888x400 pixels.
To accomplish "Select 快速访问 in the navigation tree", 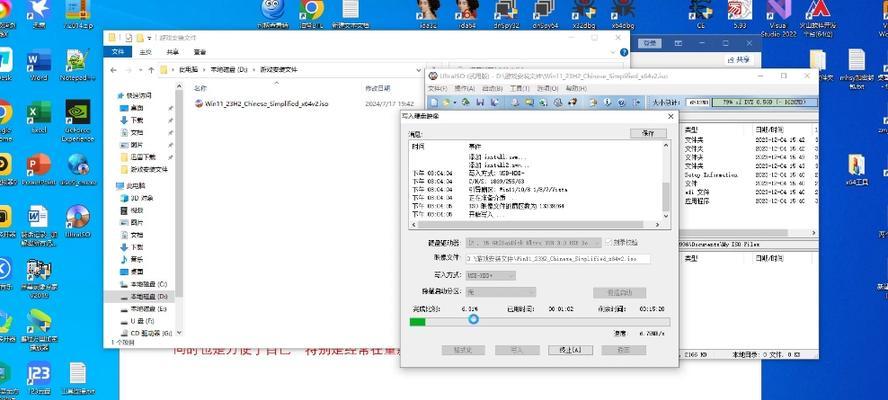I will 135,95.
